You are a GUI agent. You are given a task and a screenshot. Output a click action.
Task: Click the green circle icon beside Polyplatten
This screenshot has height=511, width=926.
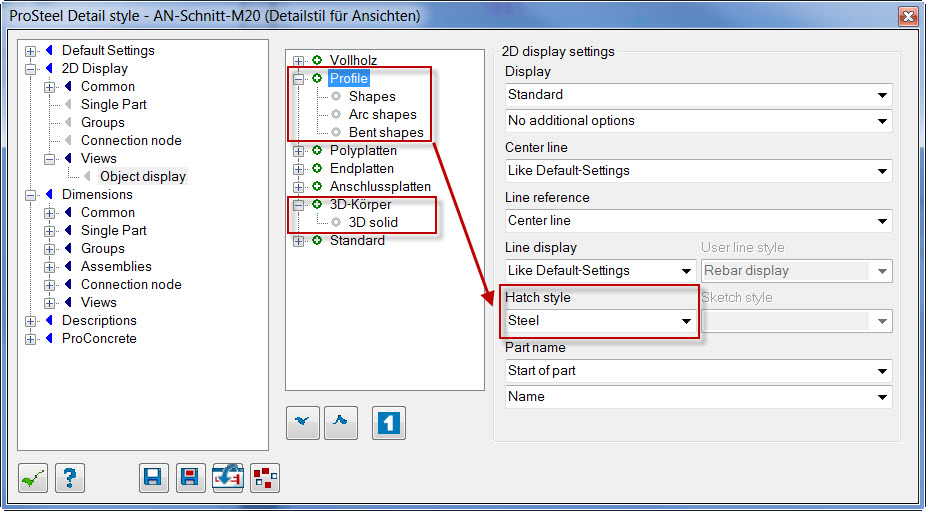(x=318, y=151)
